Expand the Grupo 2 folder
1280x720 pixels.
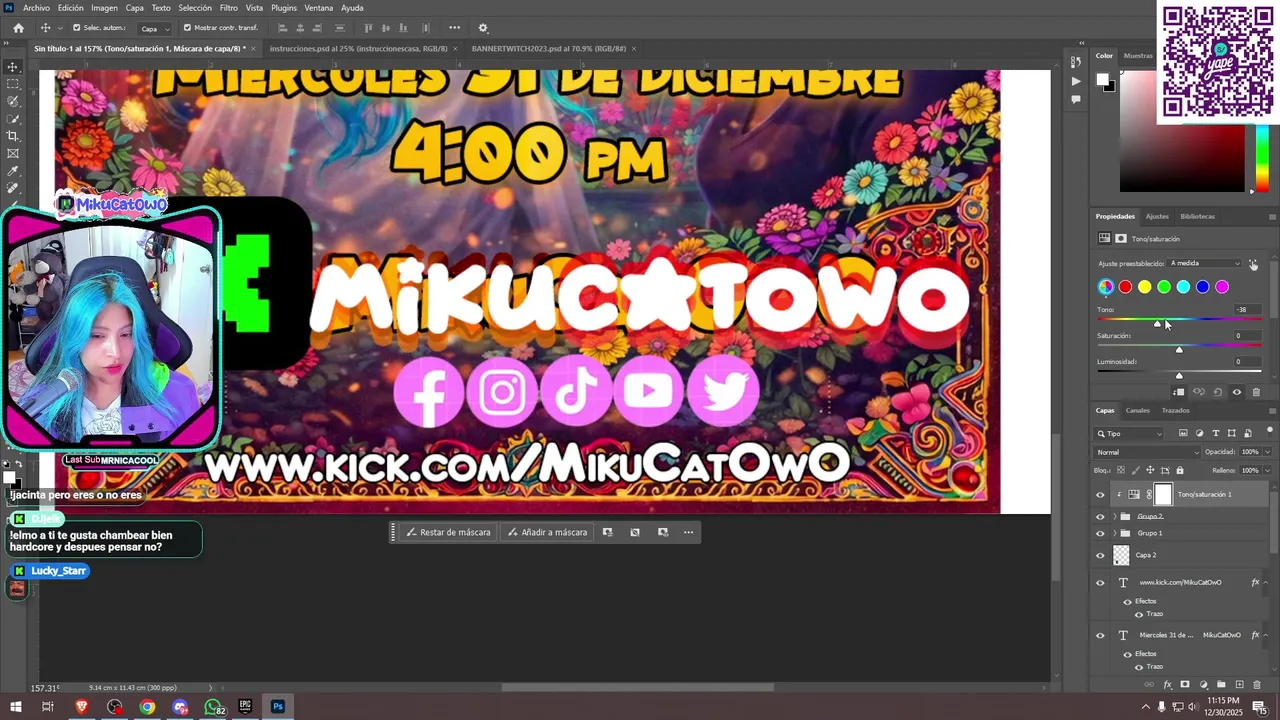[1114, 517]
